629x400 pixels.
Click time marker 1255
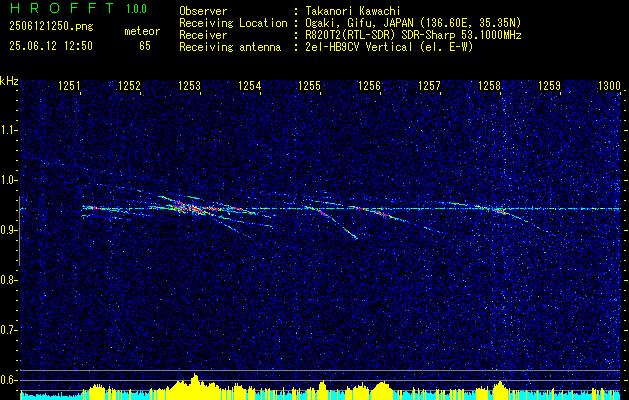coord(309,85)
